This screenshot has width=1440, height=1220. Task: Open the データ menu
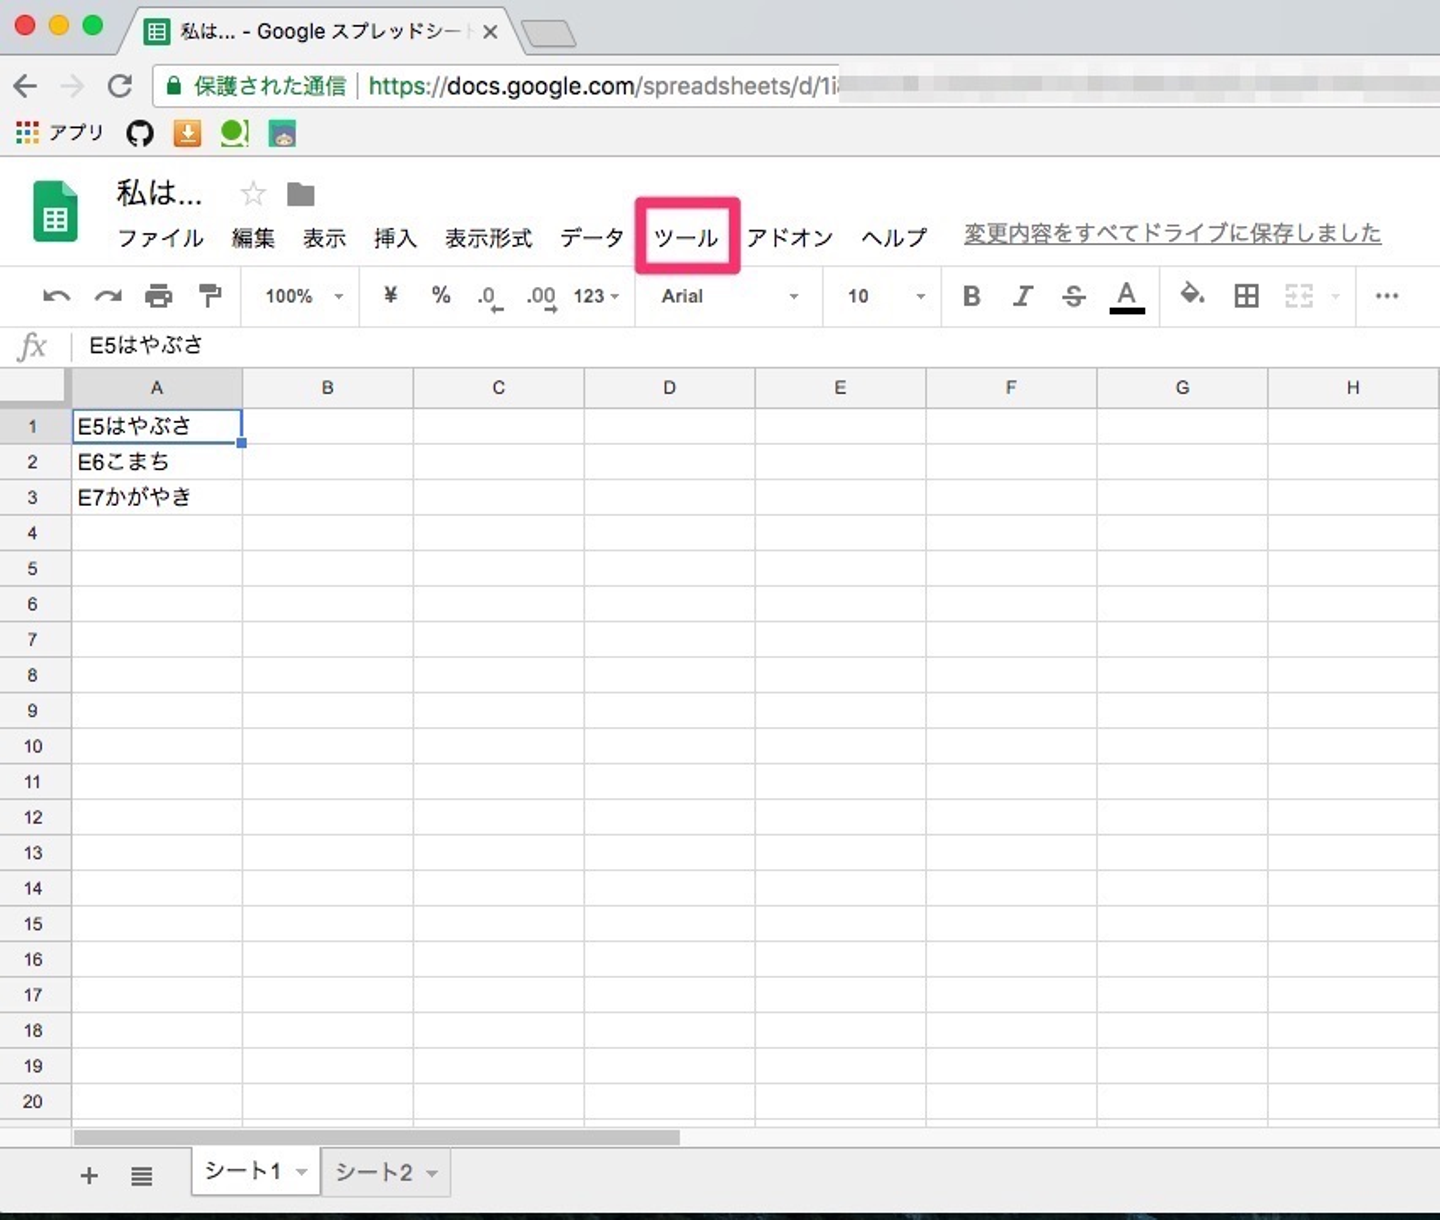pos(592,238)
